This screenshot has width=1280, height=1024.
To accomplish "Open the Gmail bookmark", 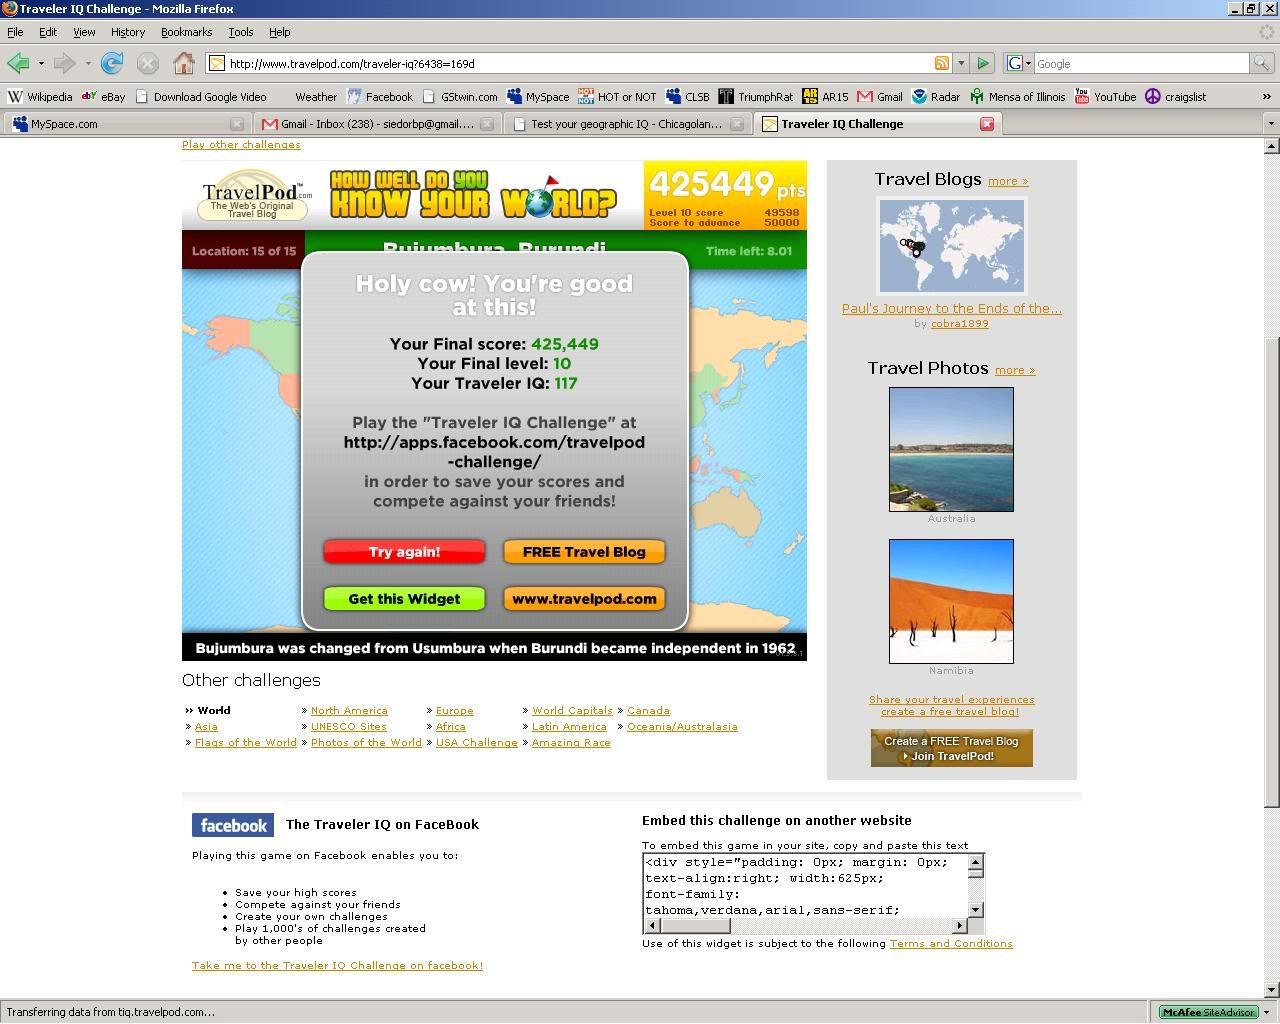I will 880,97.
